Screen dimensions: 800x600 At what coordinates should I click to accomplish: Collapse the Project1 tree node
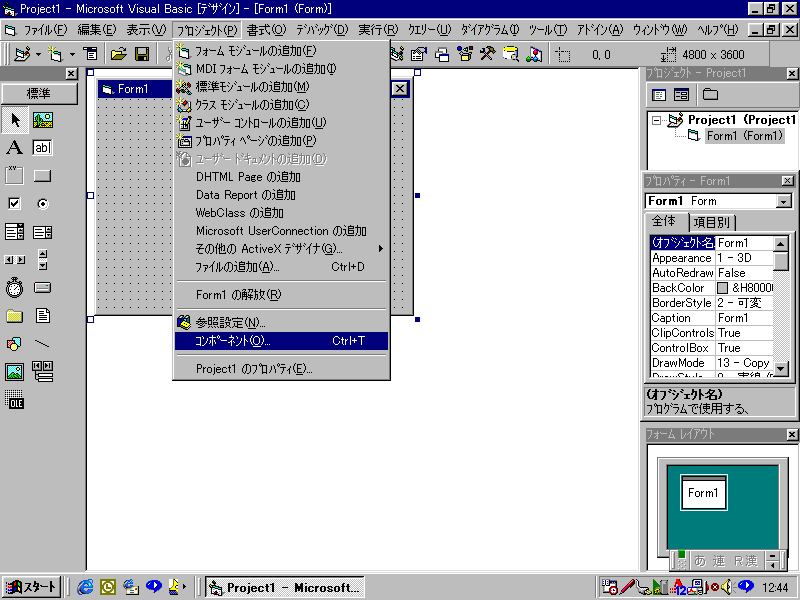coord(657,121)
